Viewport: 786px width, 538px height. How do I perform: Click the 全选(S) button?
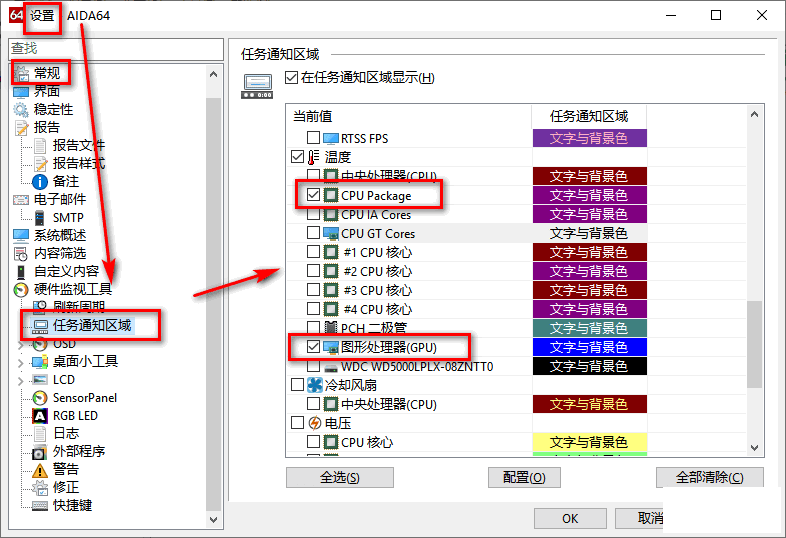tap(340, 477)
